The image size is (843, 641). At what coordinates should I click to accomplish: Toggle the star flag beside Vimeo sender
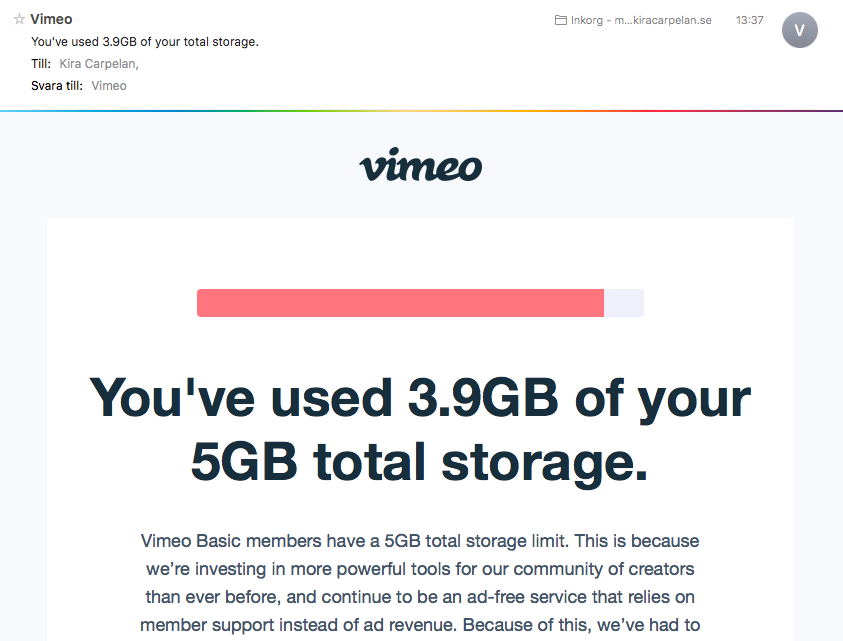[x=19, y=19]
